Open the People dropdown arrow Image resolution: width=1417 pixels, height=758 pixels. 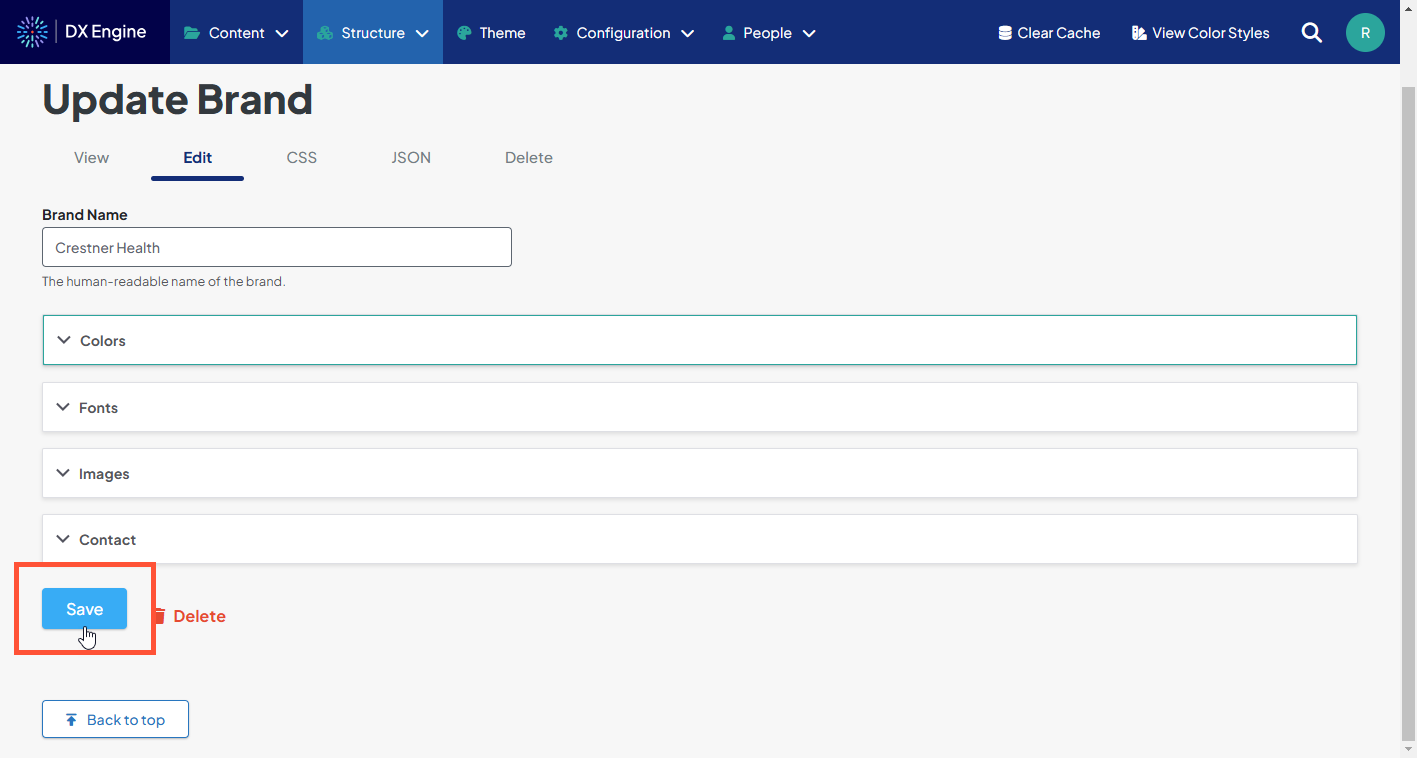coord(809,33)
